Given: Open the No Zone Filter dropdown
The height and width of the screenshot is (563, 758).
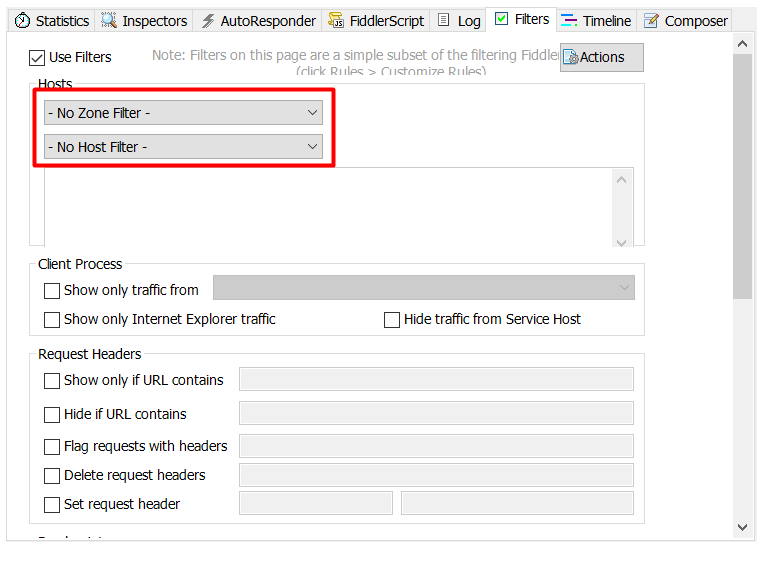Looking at the screenshot, I should [x=183, y=113].
